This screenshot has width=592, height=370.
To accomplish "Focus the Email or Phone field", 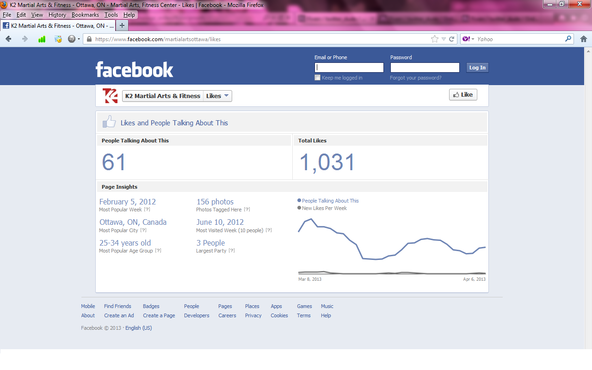I will (x=349, y=67).
